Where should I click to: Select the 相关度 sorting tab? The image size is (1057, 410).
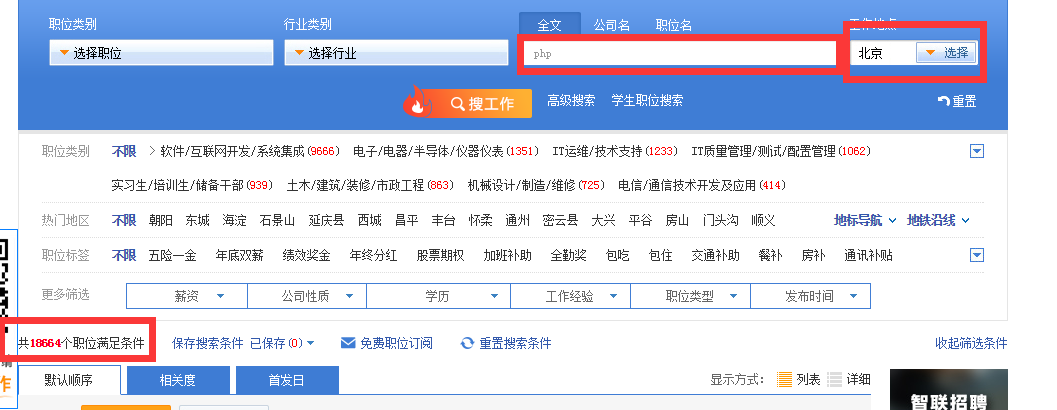(x=177, y=380)
